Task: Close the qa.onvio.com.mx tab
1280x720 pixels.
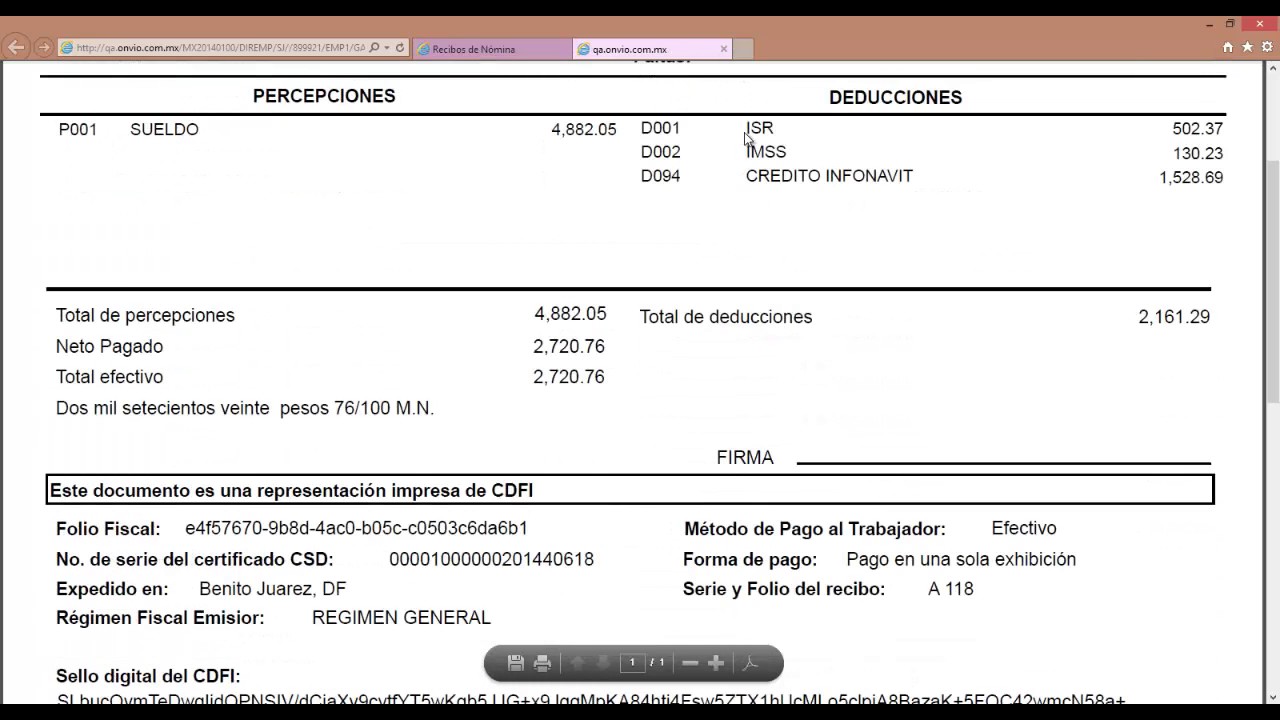Action: (724, 49)
